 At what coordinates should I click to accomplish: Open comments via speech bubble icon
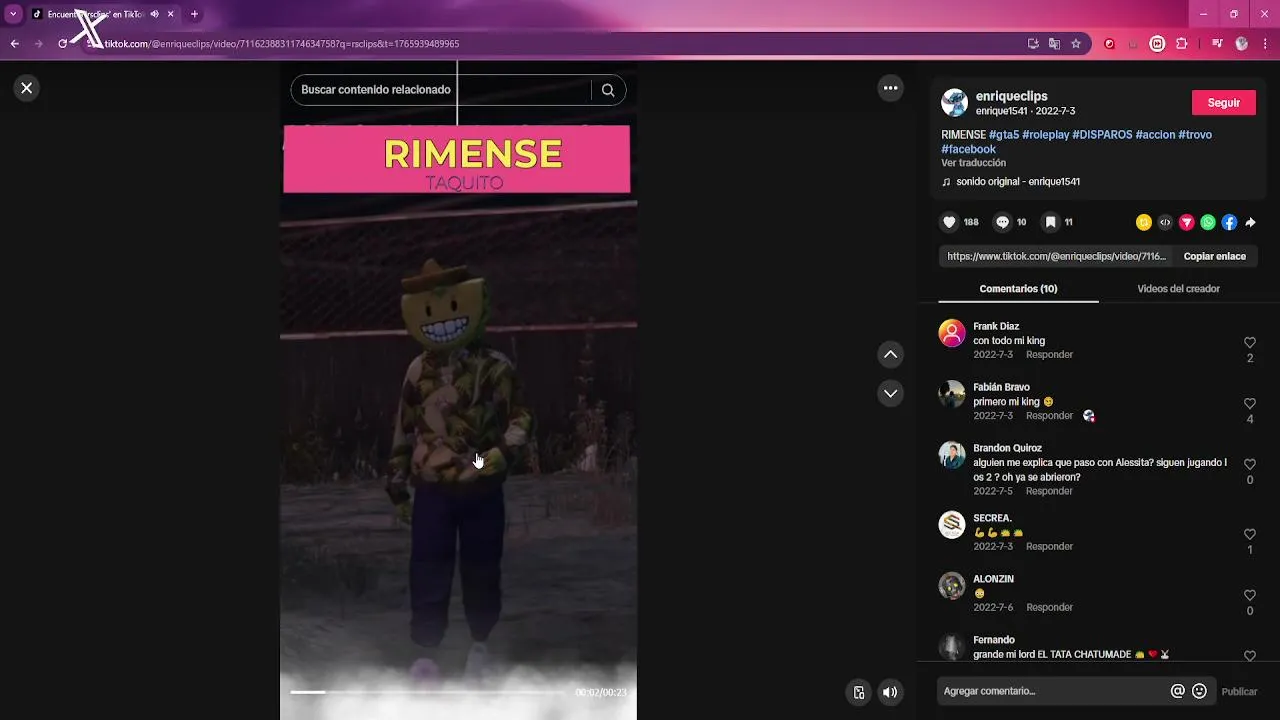click(x=1003, y=222)
